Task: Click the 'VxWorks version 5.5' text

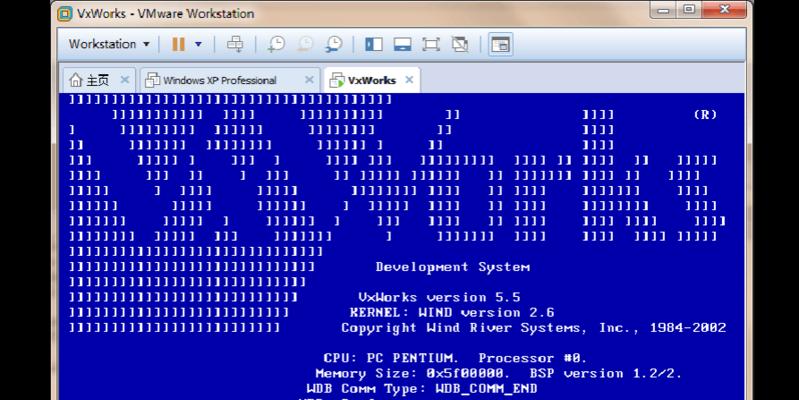Action: pyautogui.click(x=439, y=297)
